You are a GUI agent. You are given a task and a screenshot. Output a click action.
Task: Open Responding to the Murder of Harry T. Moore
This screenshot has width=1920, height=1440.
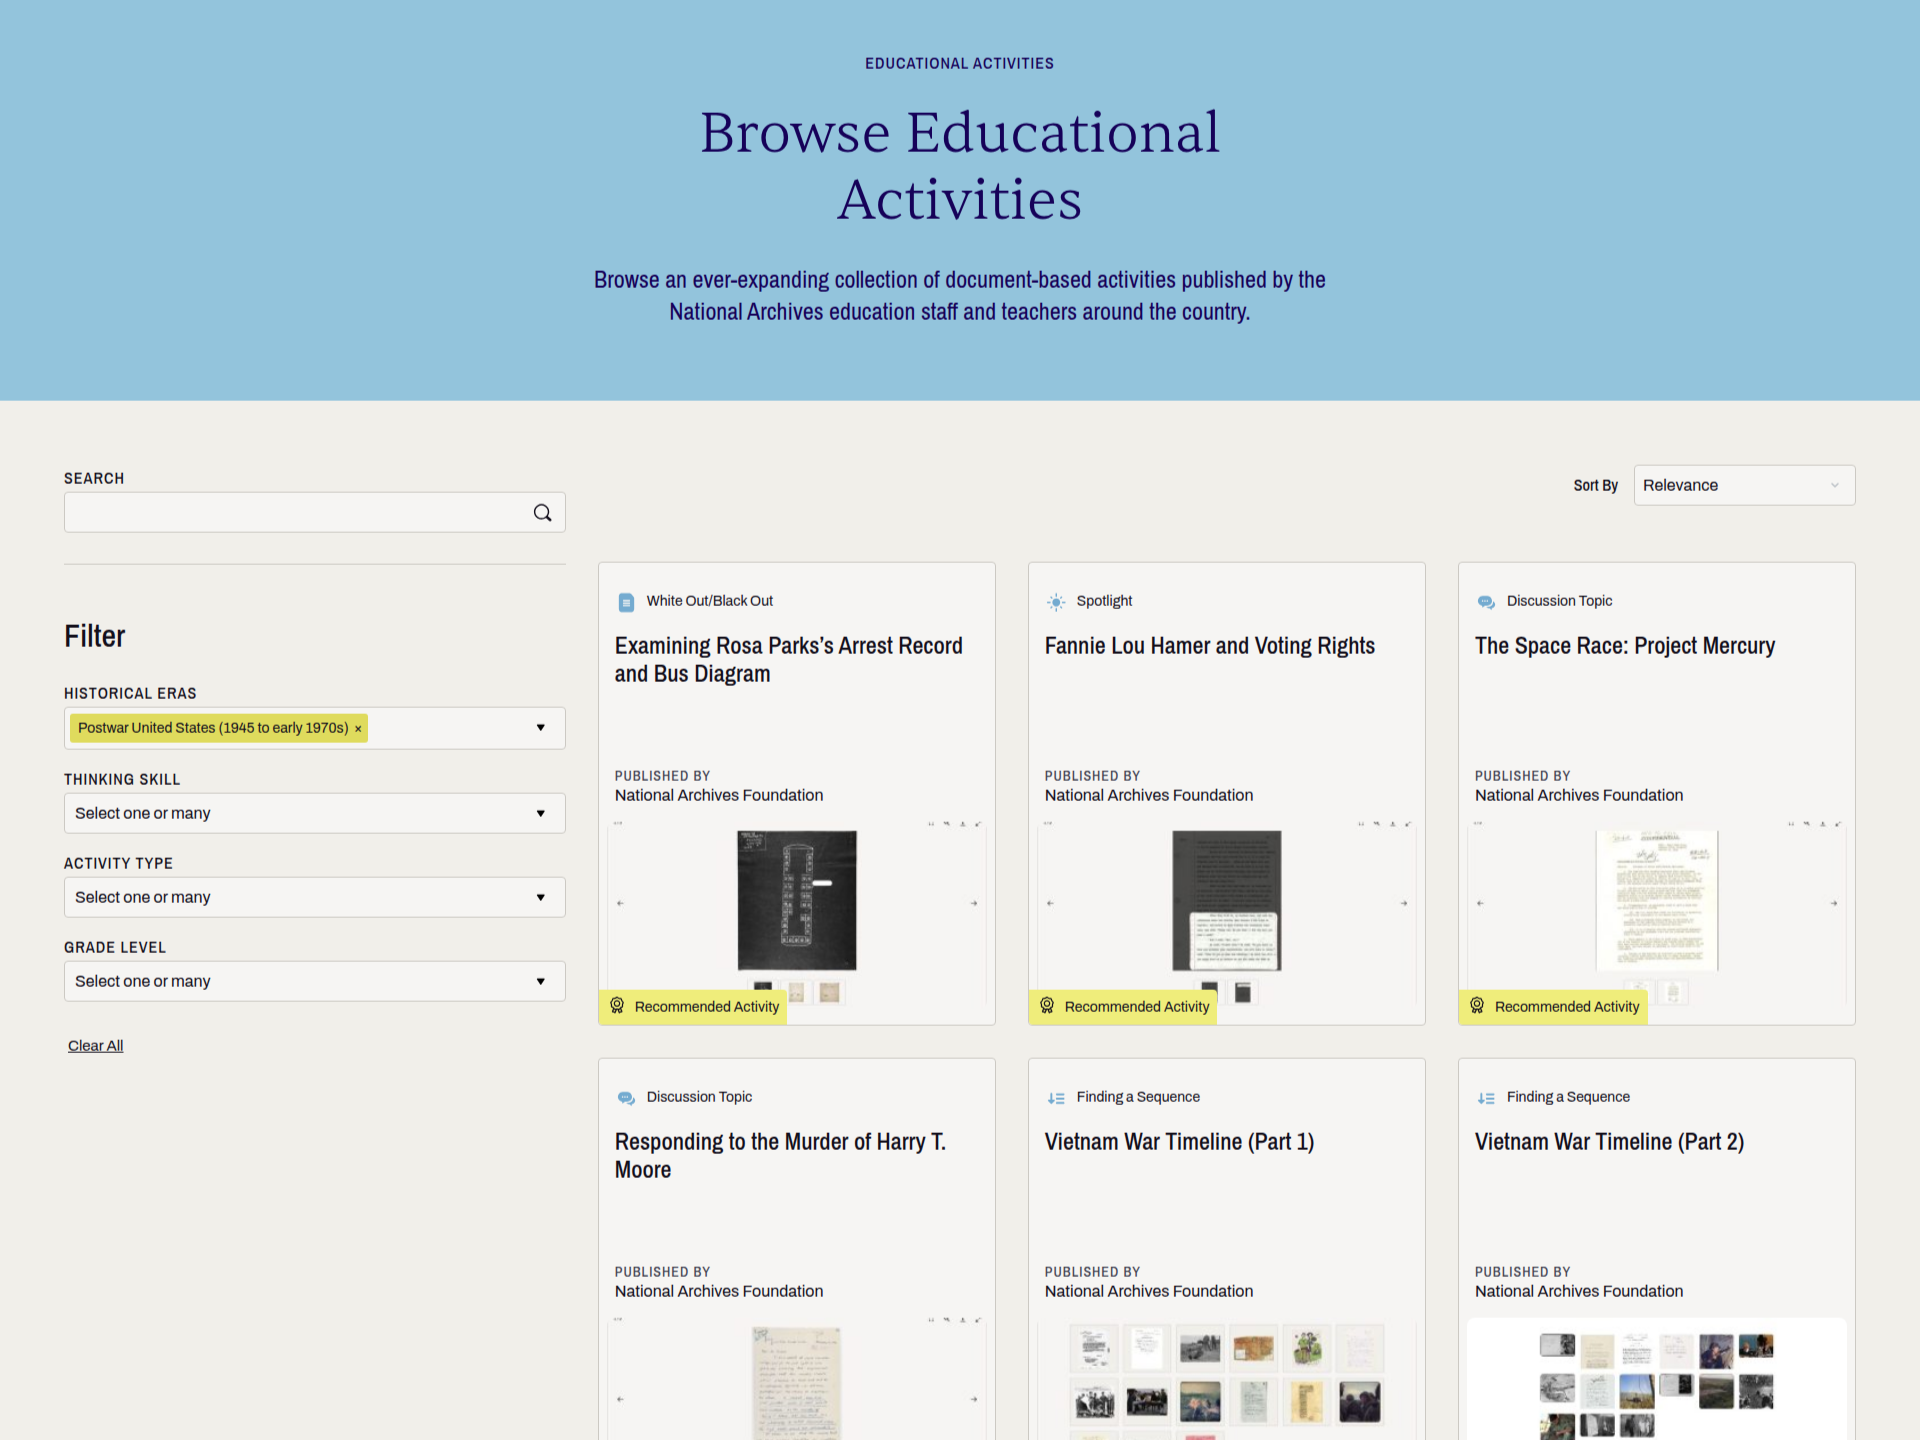[x=780, y=1156]
